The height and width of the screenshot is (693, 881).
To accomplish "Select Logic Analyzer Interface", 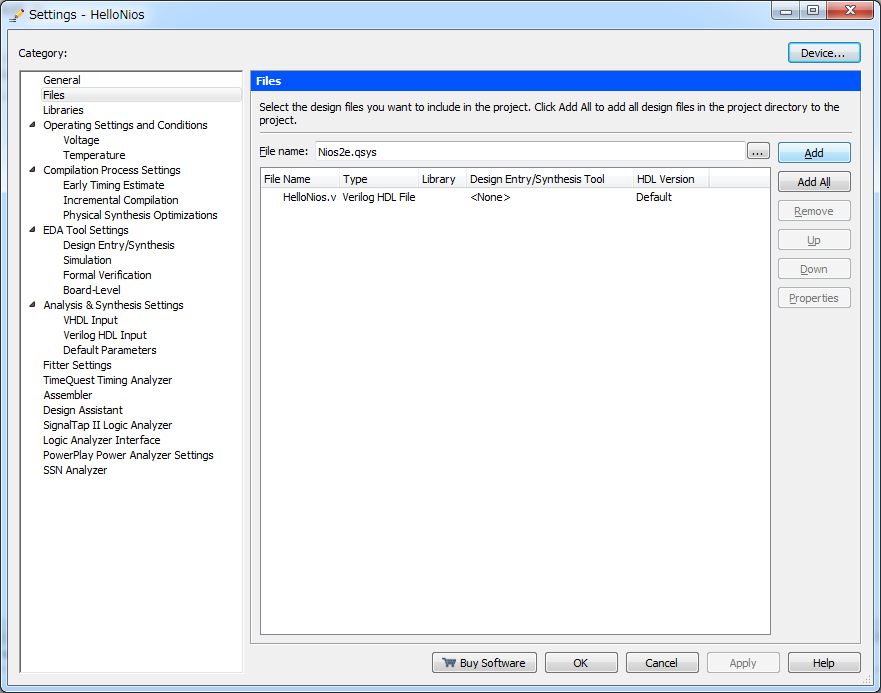I will (102, 440).
